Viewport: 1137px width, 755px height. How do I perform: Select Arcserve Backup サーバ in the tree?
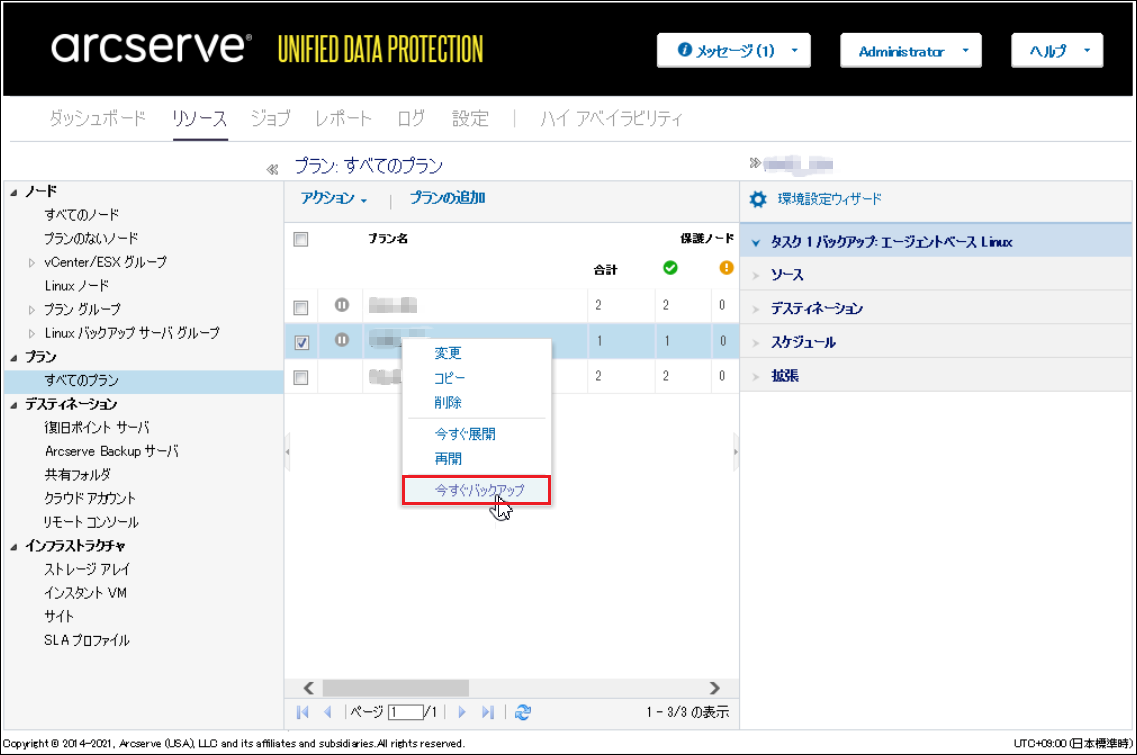(x=112, y=451)
